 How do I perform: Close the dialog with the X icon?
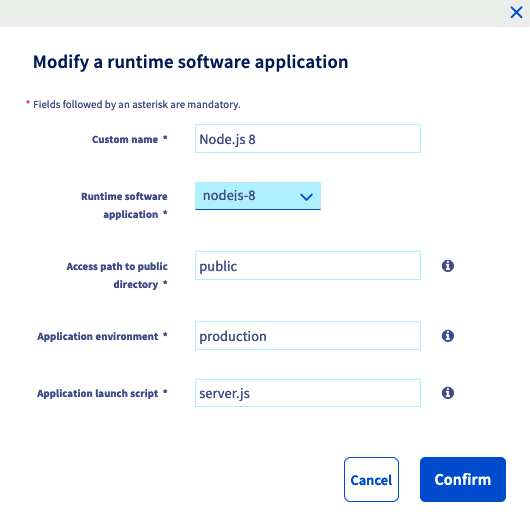tap(516, 13)
